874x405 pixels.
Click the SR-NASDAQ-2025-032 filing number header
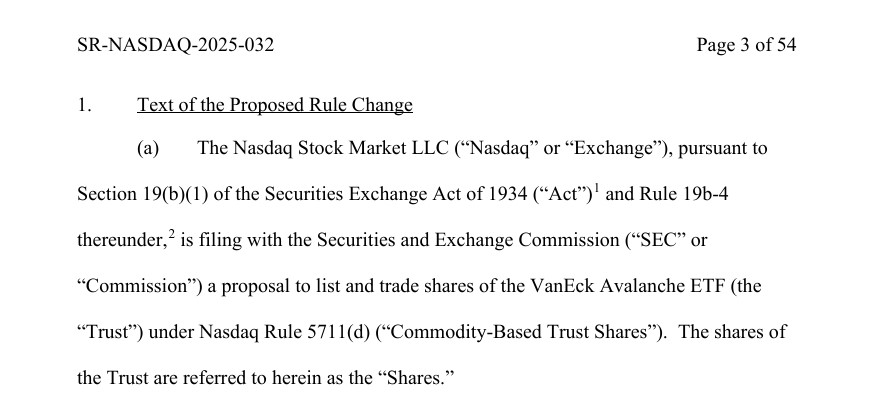(x=175, y=45)
